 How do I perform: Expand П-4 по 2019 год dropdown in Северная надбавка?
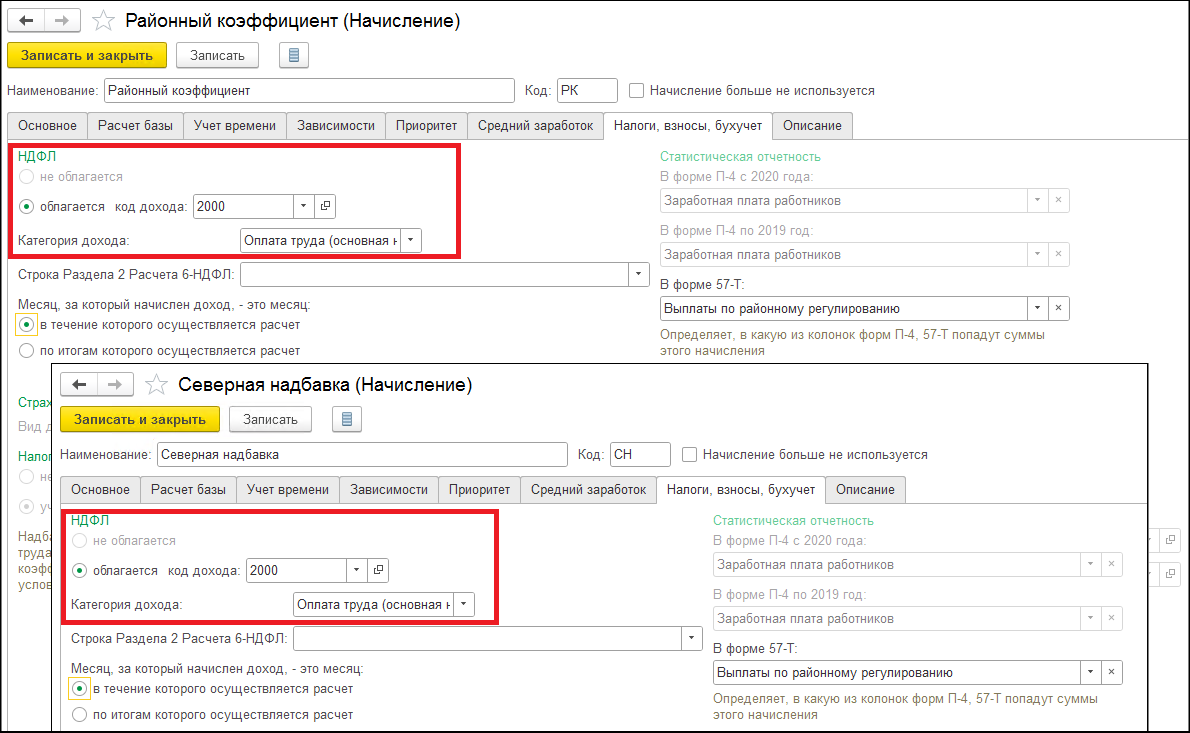1091,618
